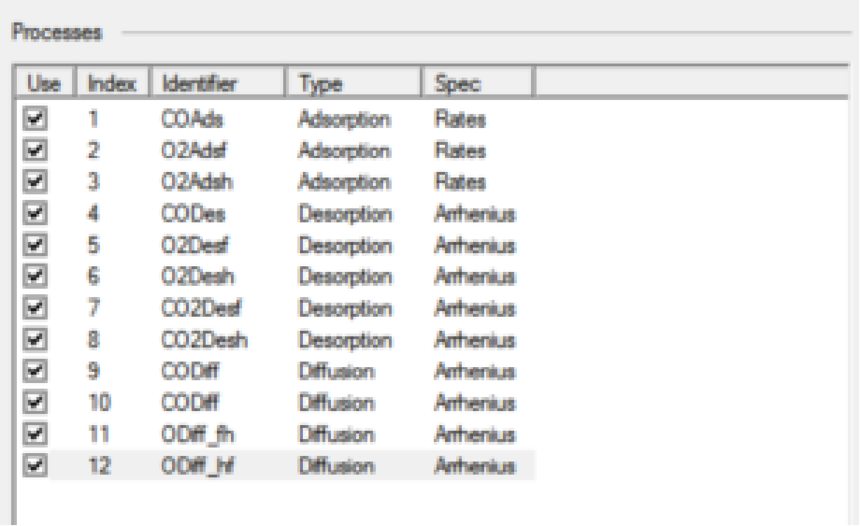Toggle the Use checkbox for ODiff_fh

(x=31, y=435)
